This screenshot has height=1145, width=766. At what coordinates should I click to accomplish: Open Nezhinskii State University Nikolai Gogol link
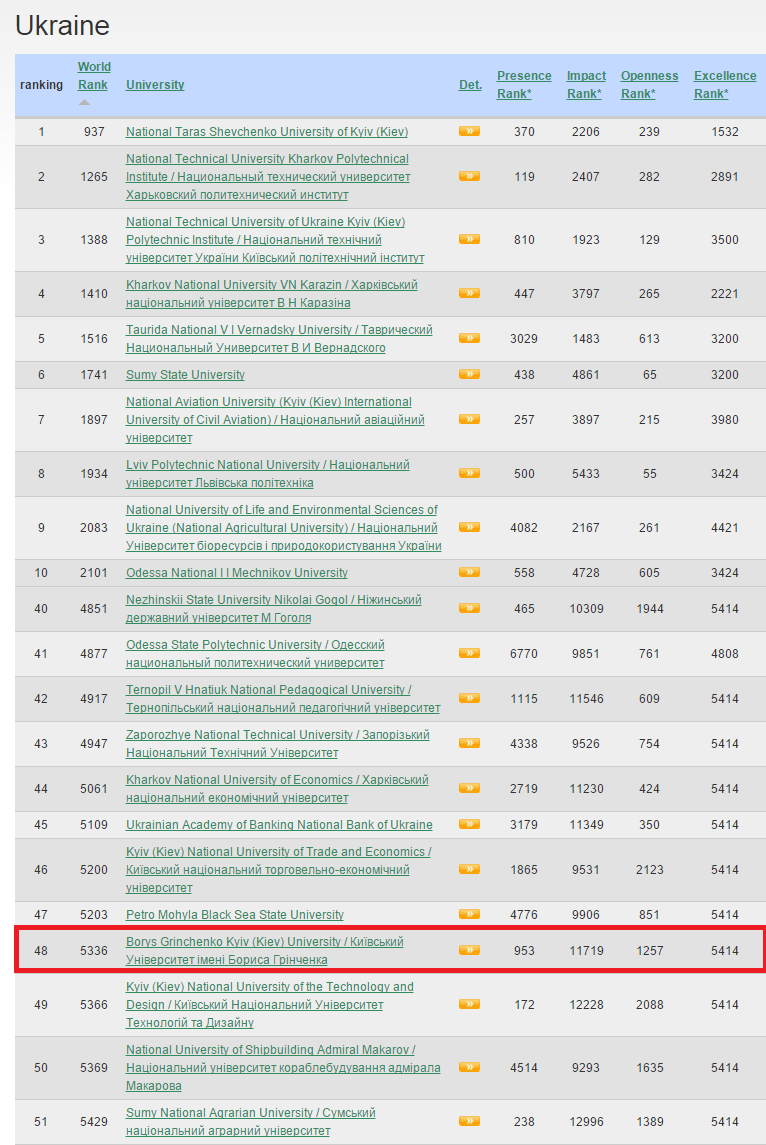click(273, 609)
